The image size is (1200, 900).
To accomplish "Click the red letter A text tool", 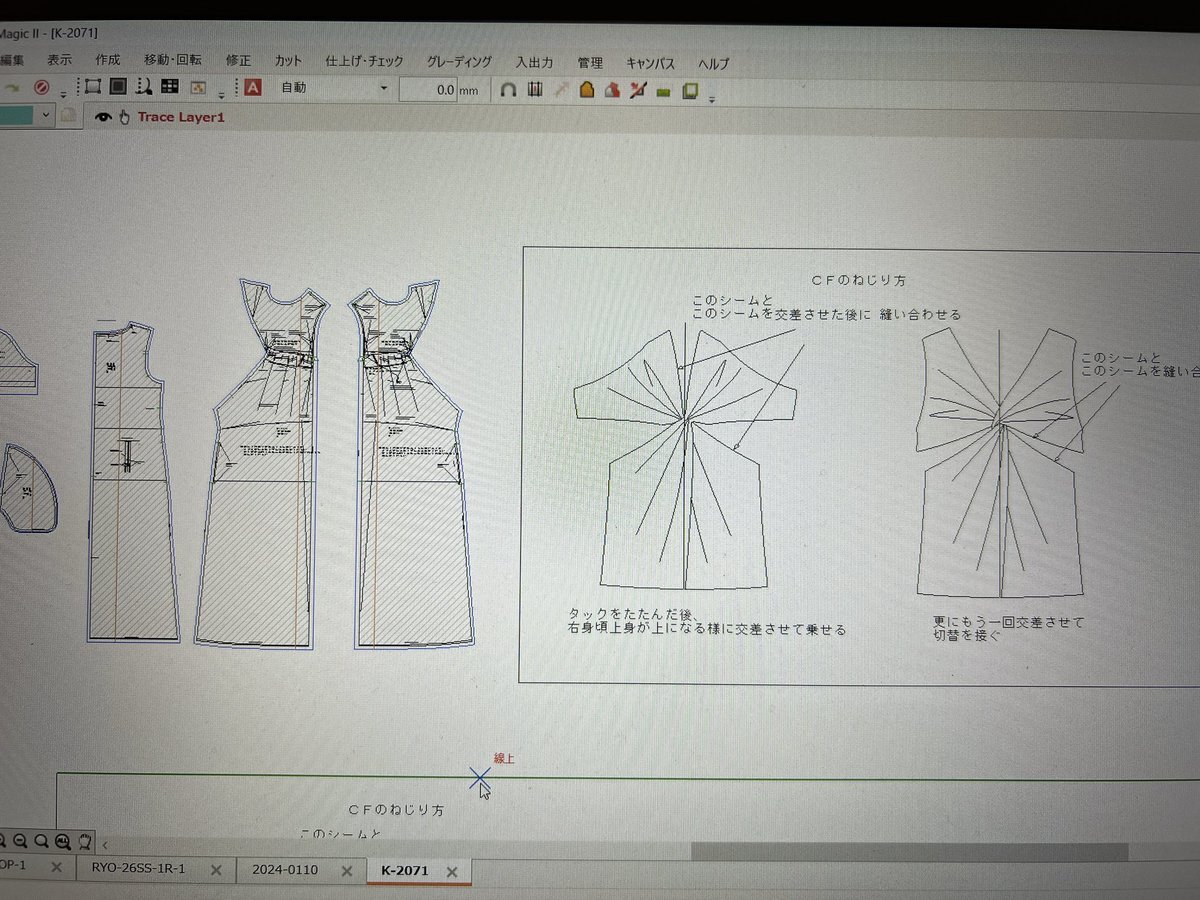I will [x=253, y=87].
